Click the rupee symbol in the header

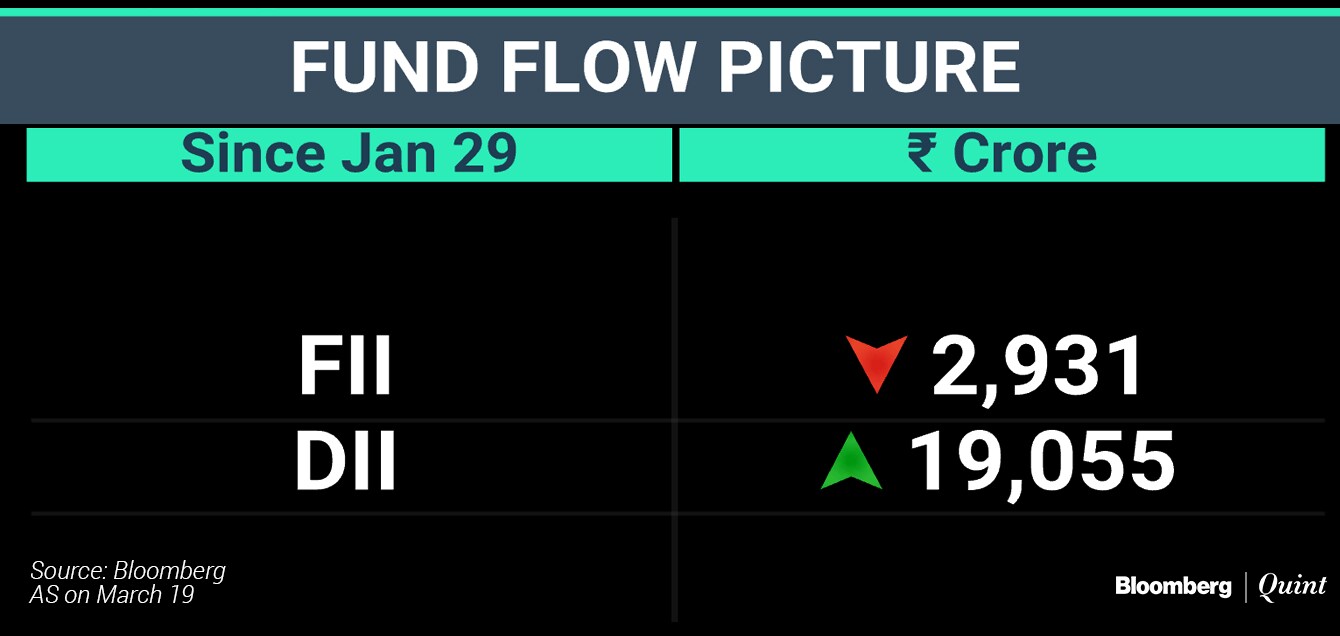pyautogui.click(x=923, y=154)
